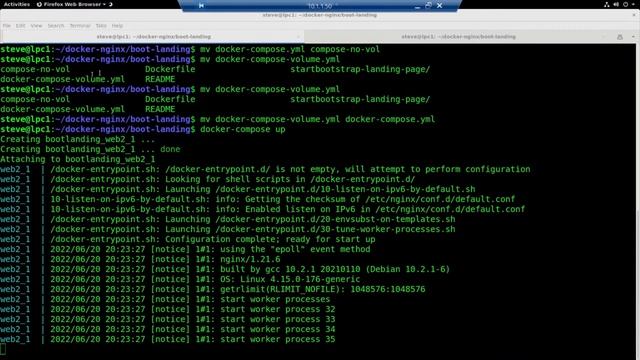Click 'mv docker-compose.yml compose-no-vol' command line
Image resolution: width=640 pixels, height=360 pixels.
point(290,49)
